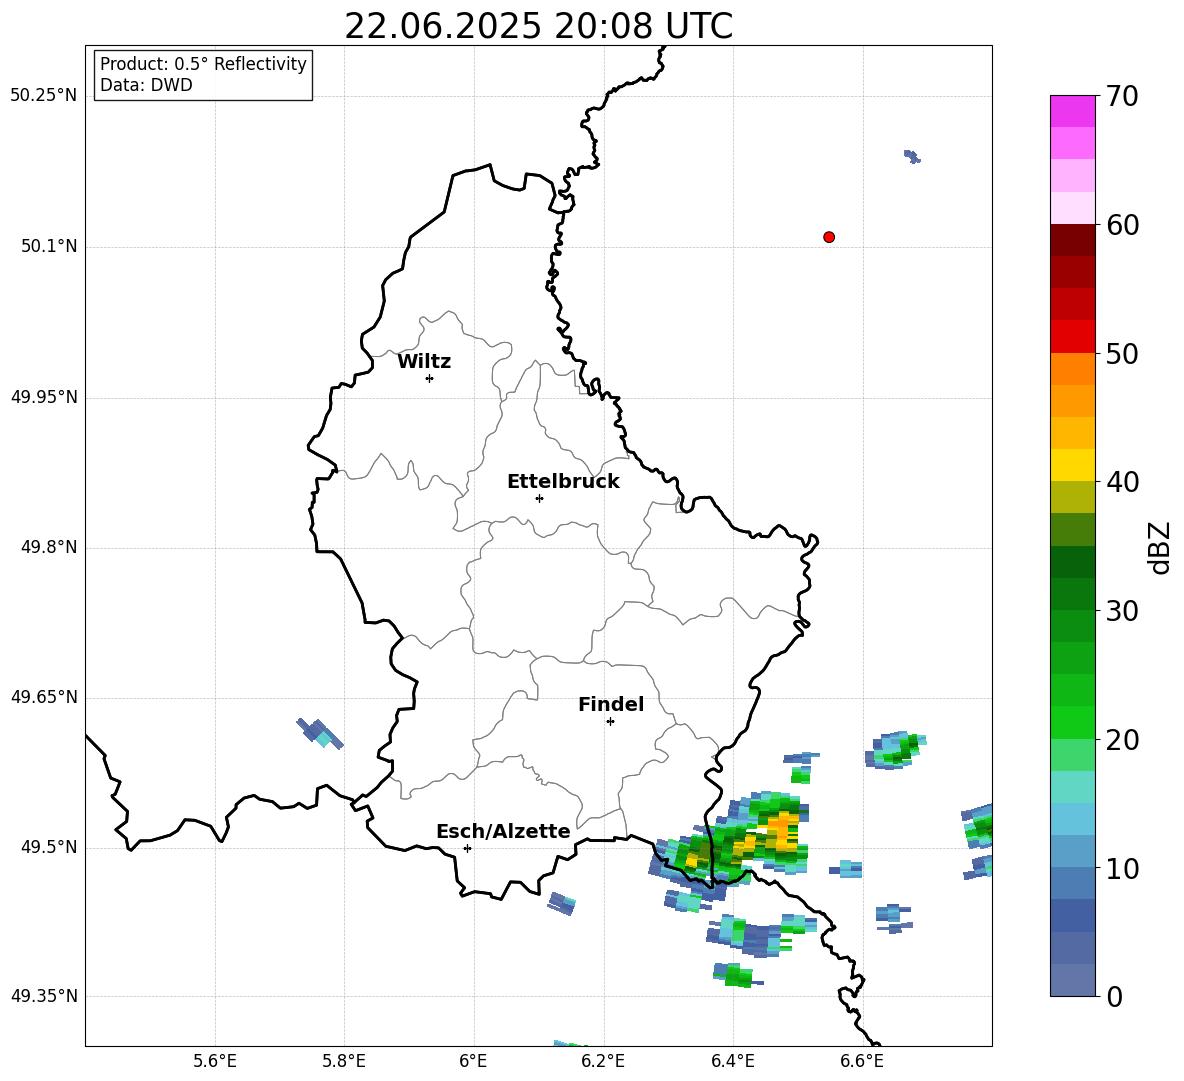
Task: Click the 6.2°E longitude label
Action: click(603, 1061)
